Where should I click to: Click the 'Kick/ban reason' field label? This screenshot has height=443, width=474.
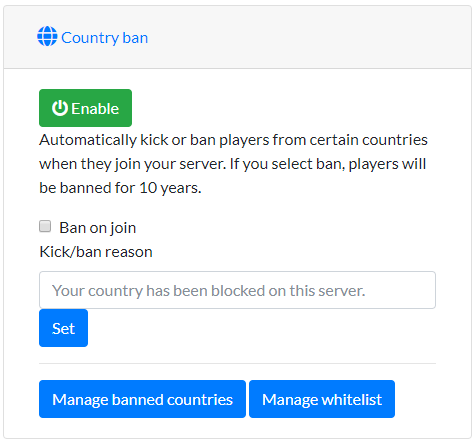click(96, 252)
